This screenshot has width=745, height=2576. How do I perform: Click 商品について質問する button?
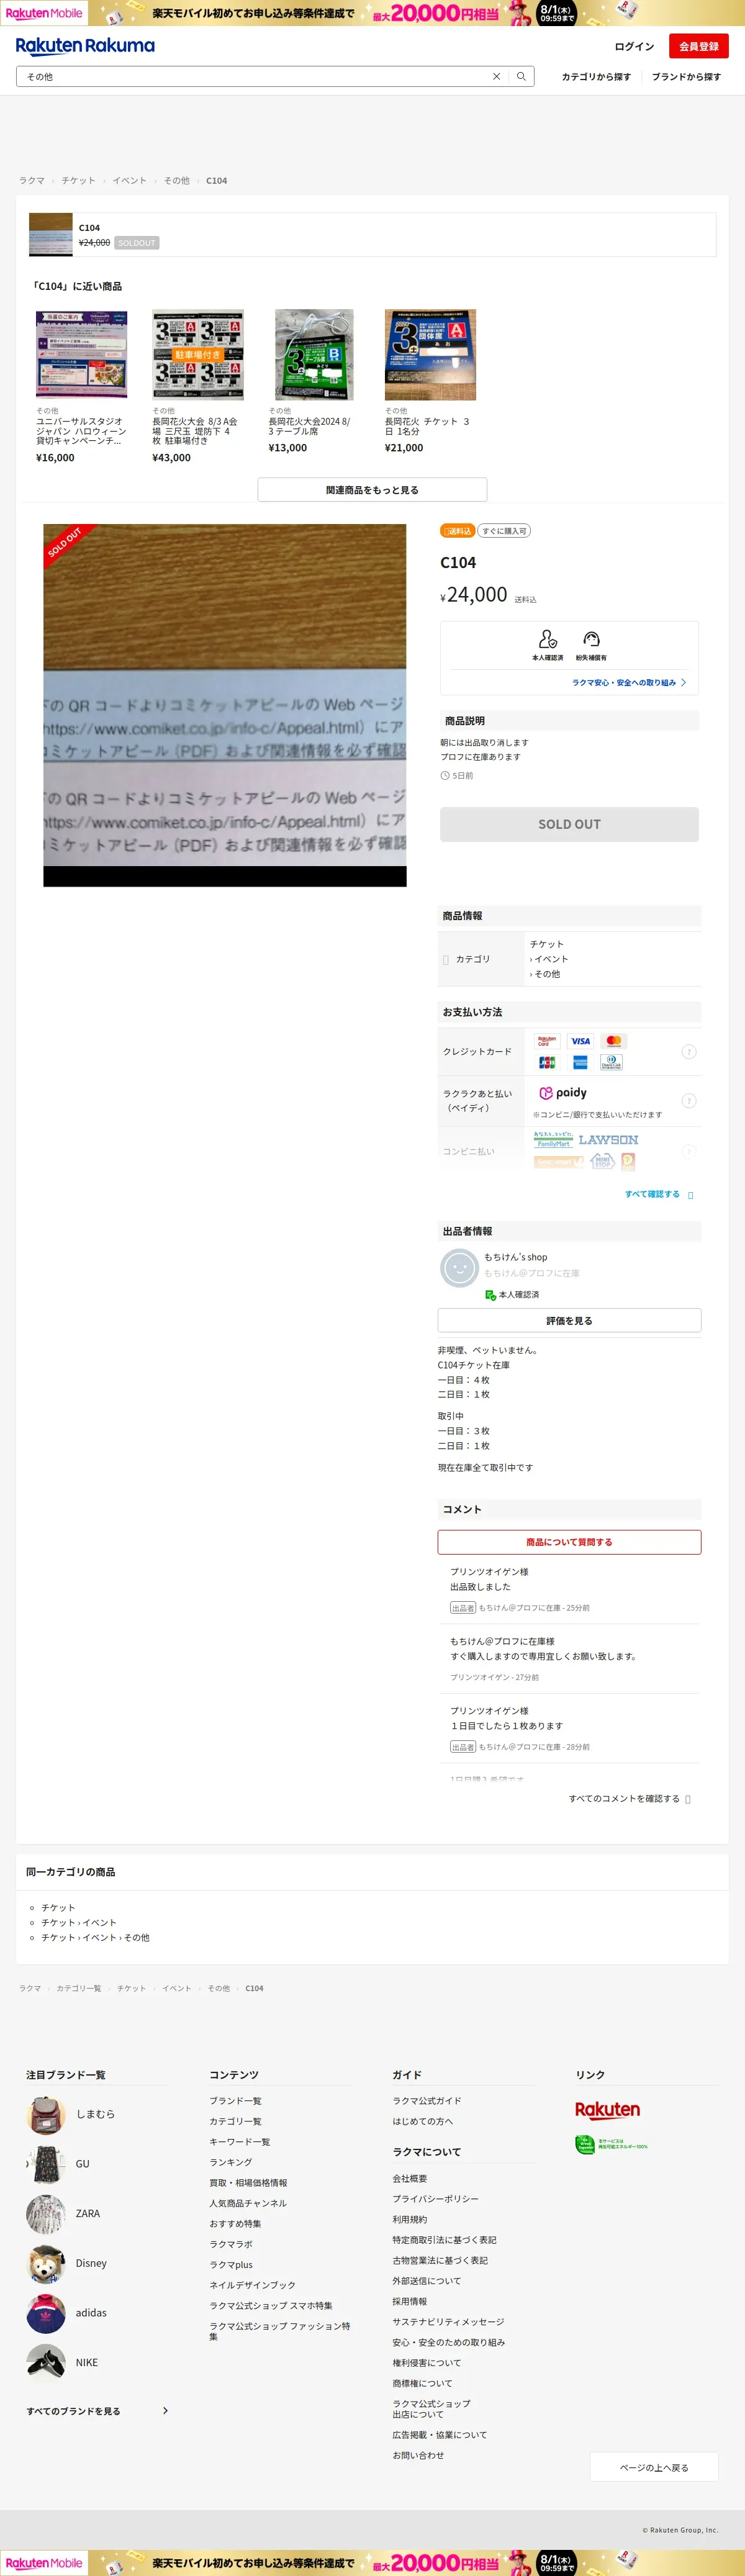(569, 1542)
